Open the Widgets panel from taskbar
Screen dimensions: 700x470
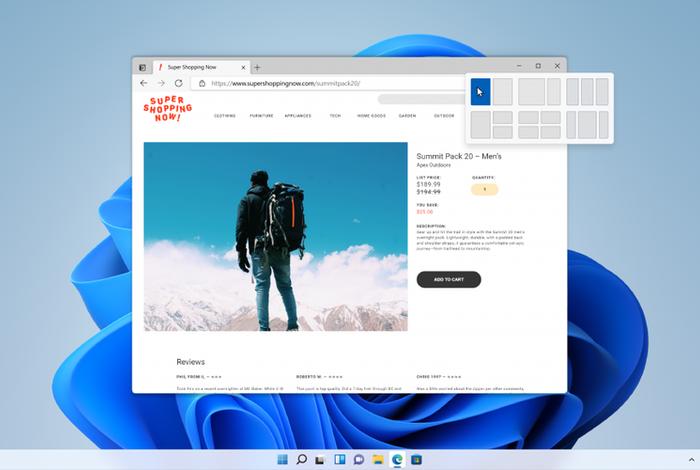point(340,459)
